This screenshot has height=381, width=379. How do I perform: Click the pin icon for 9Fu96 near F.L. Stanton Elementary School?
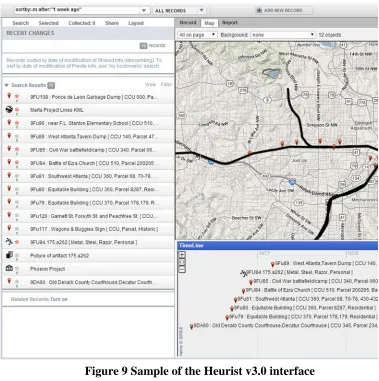[9, 123]
